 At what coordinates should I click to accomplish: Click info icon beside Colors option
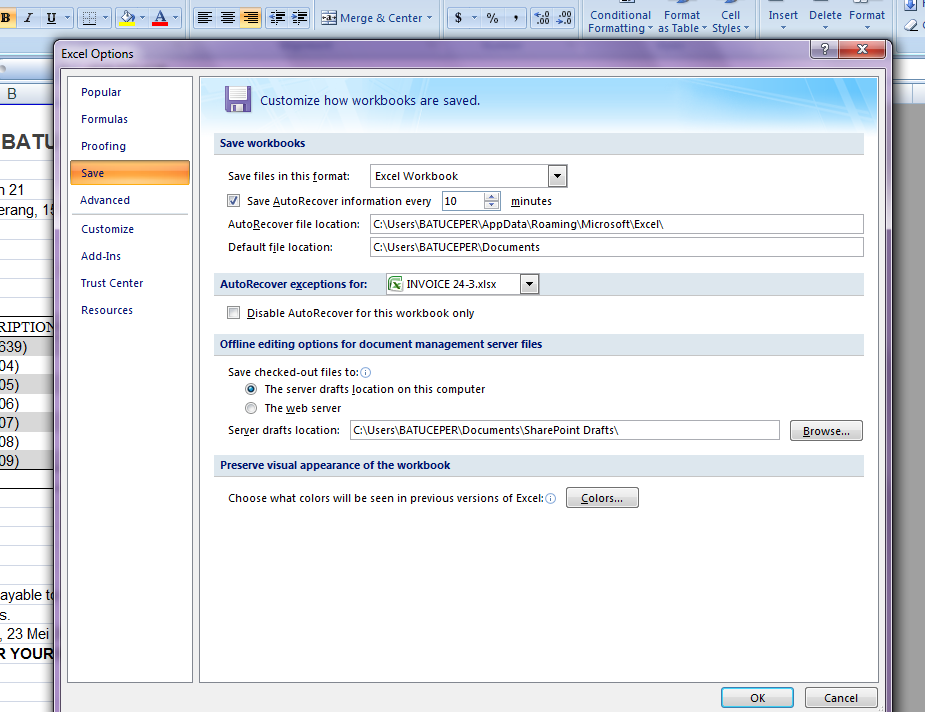550,498
